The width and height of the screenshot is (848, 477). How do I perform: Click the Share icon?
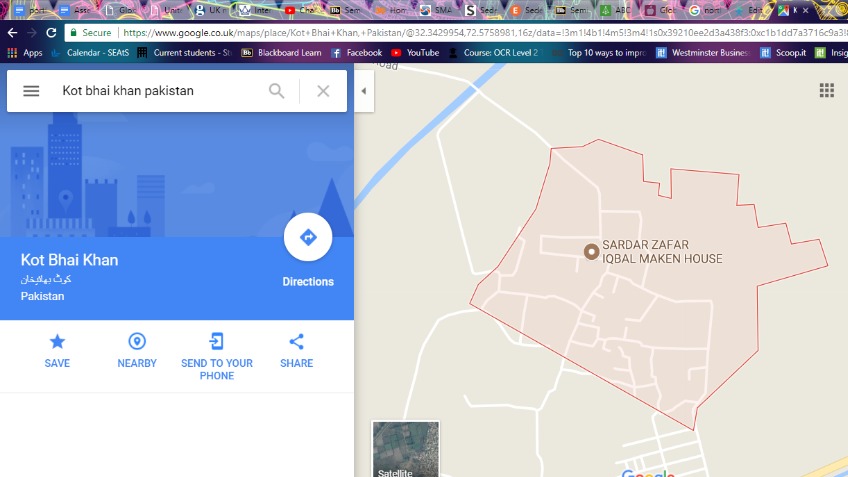[296, 341]
